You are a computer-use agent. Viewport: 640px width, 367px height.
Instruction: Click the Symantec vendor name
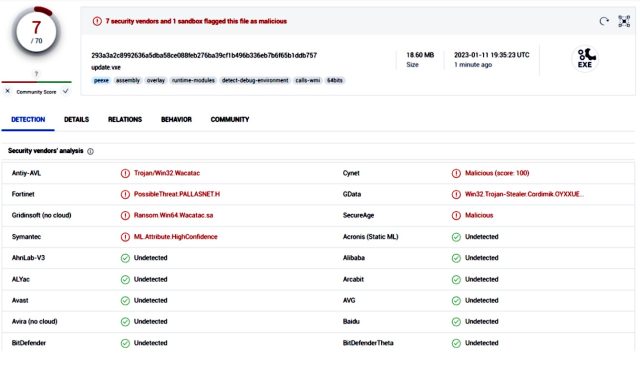click(x=26, y=237)
